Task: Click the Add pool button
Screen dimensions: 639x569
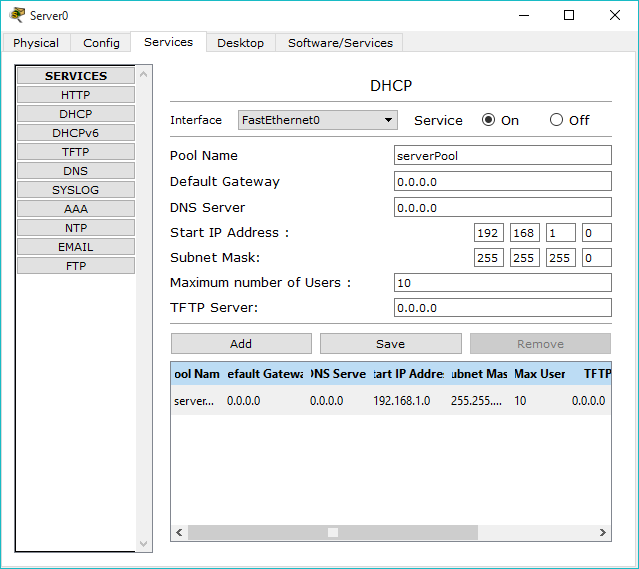Action: click(241, 344)
